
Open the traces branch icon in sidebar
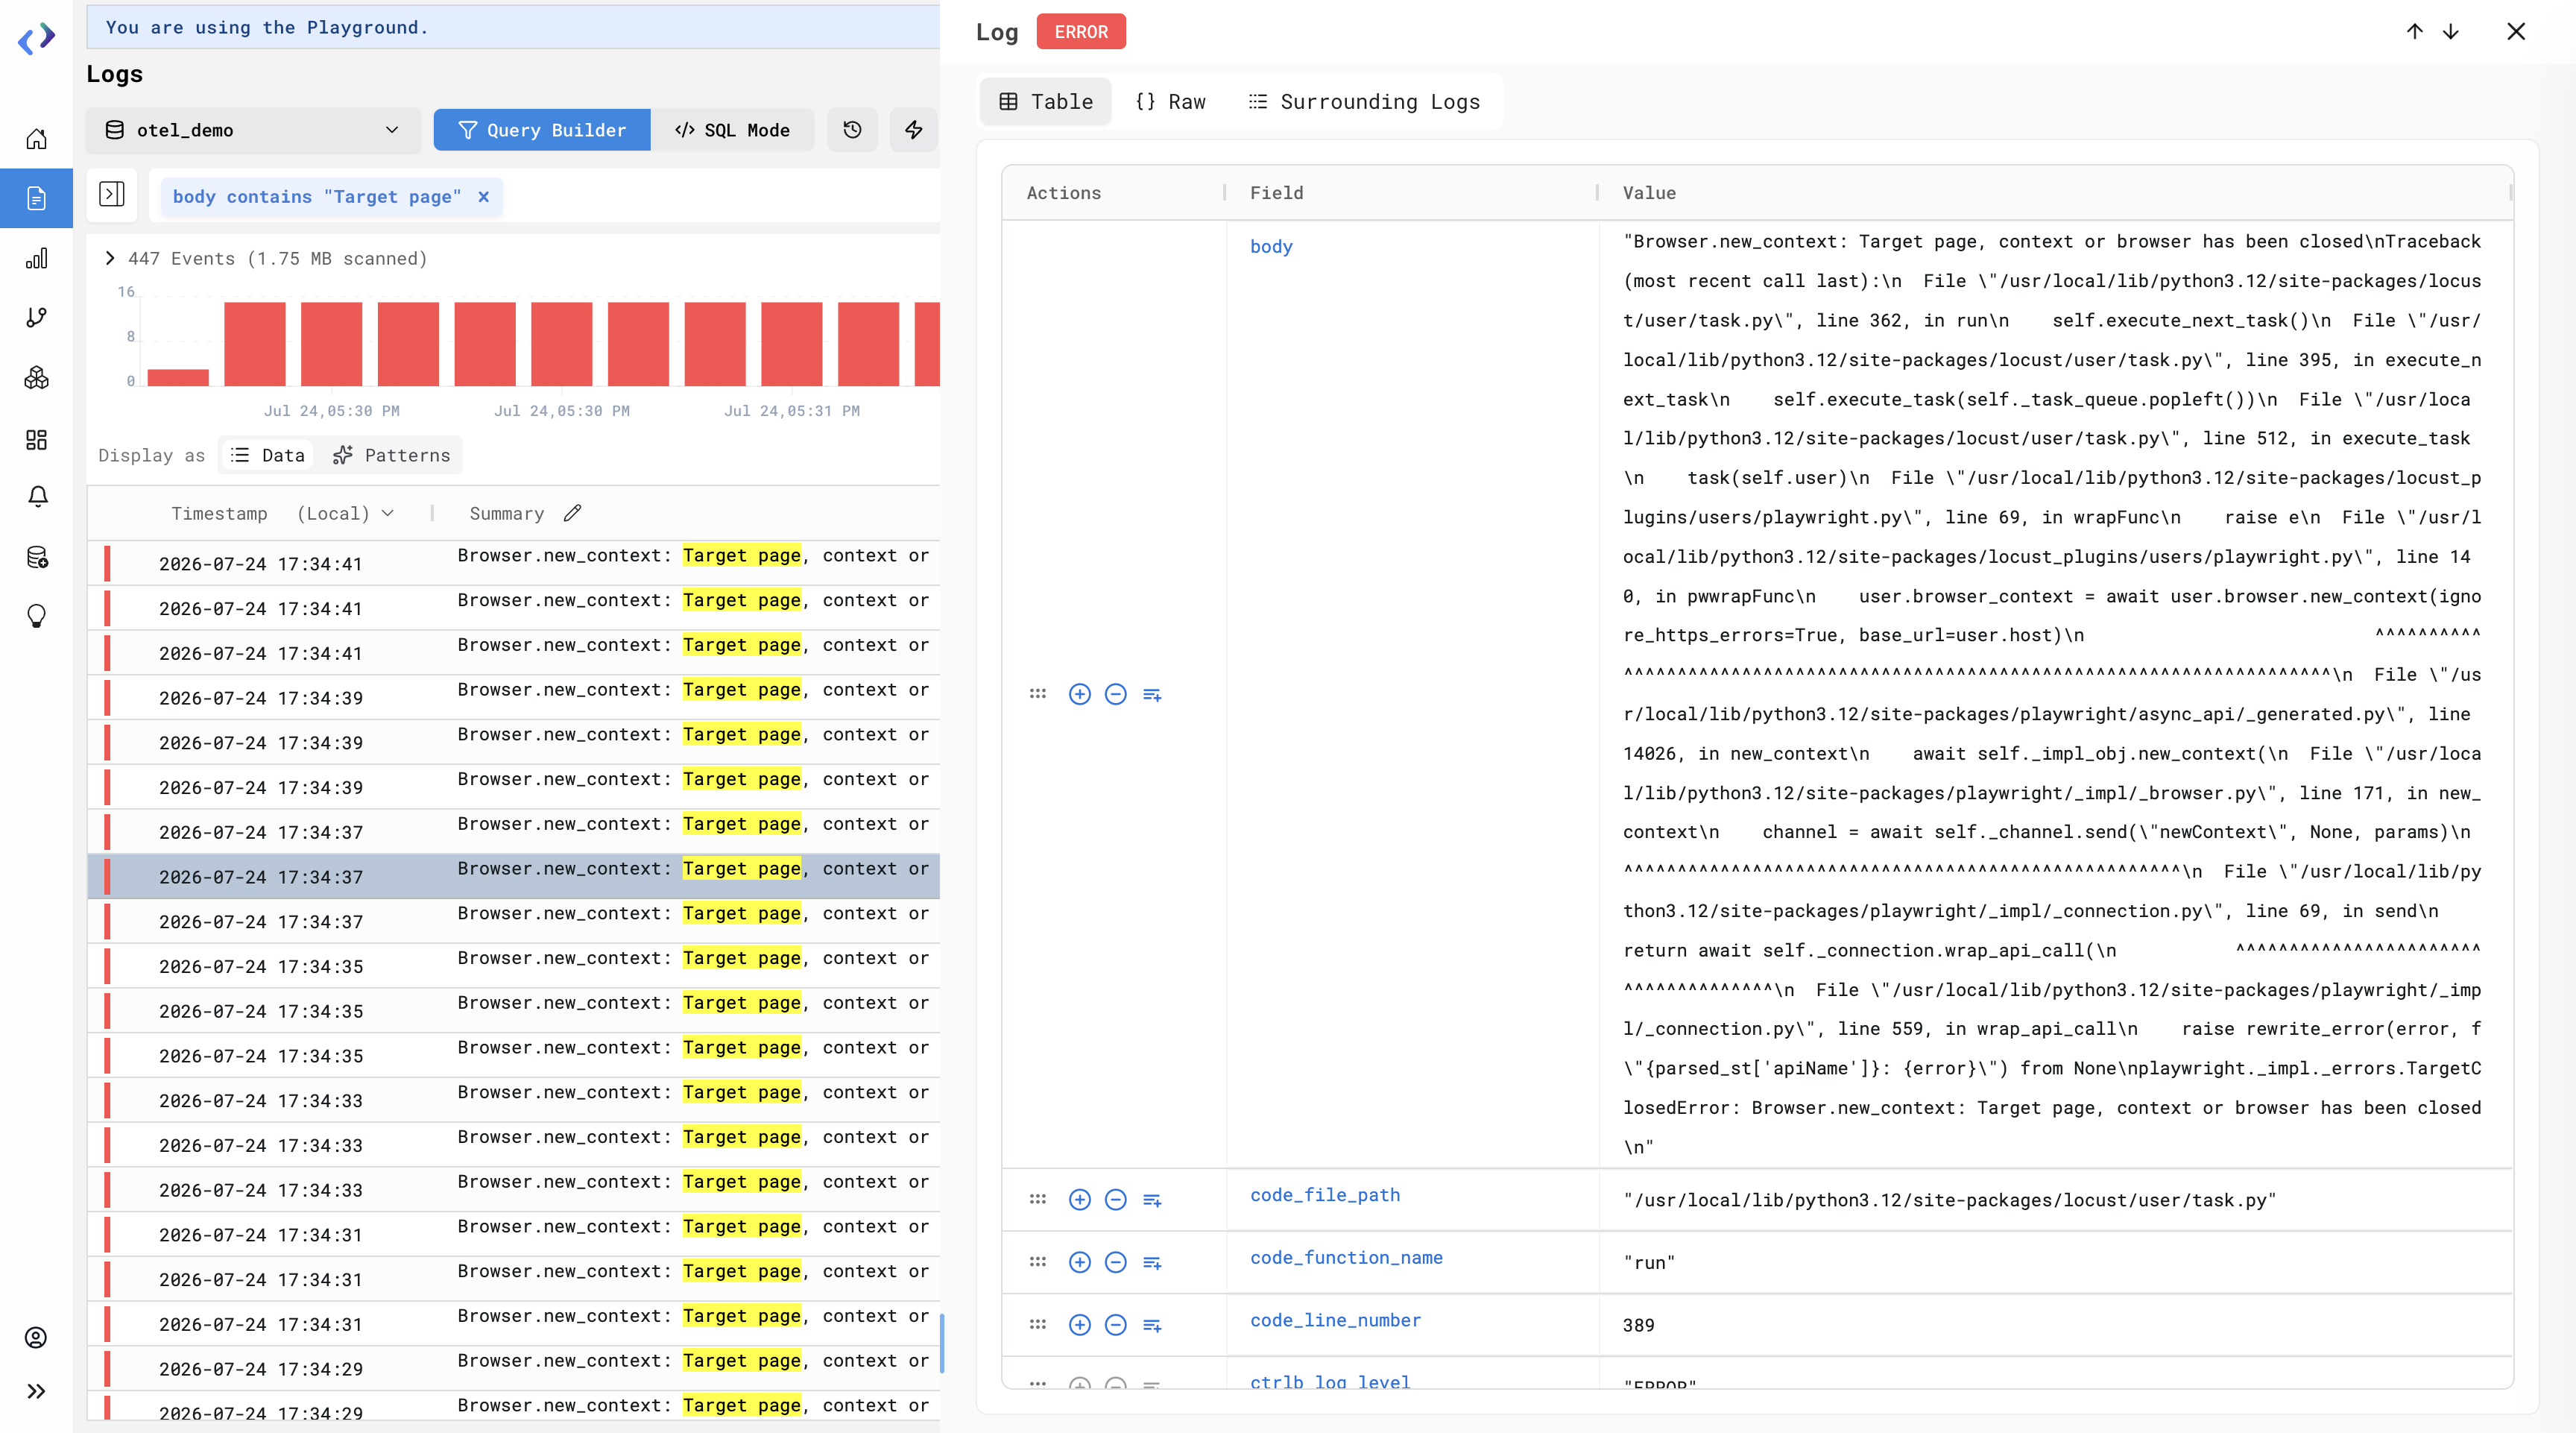click(x=36, y=318)
